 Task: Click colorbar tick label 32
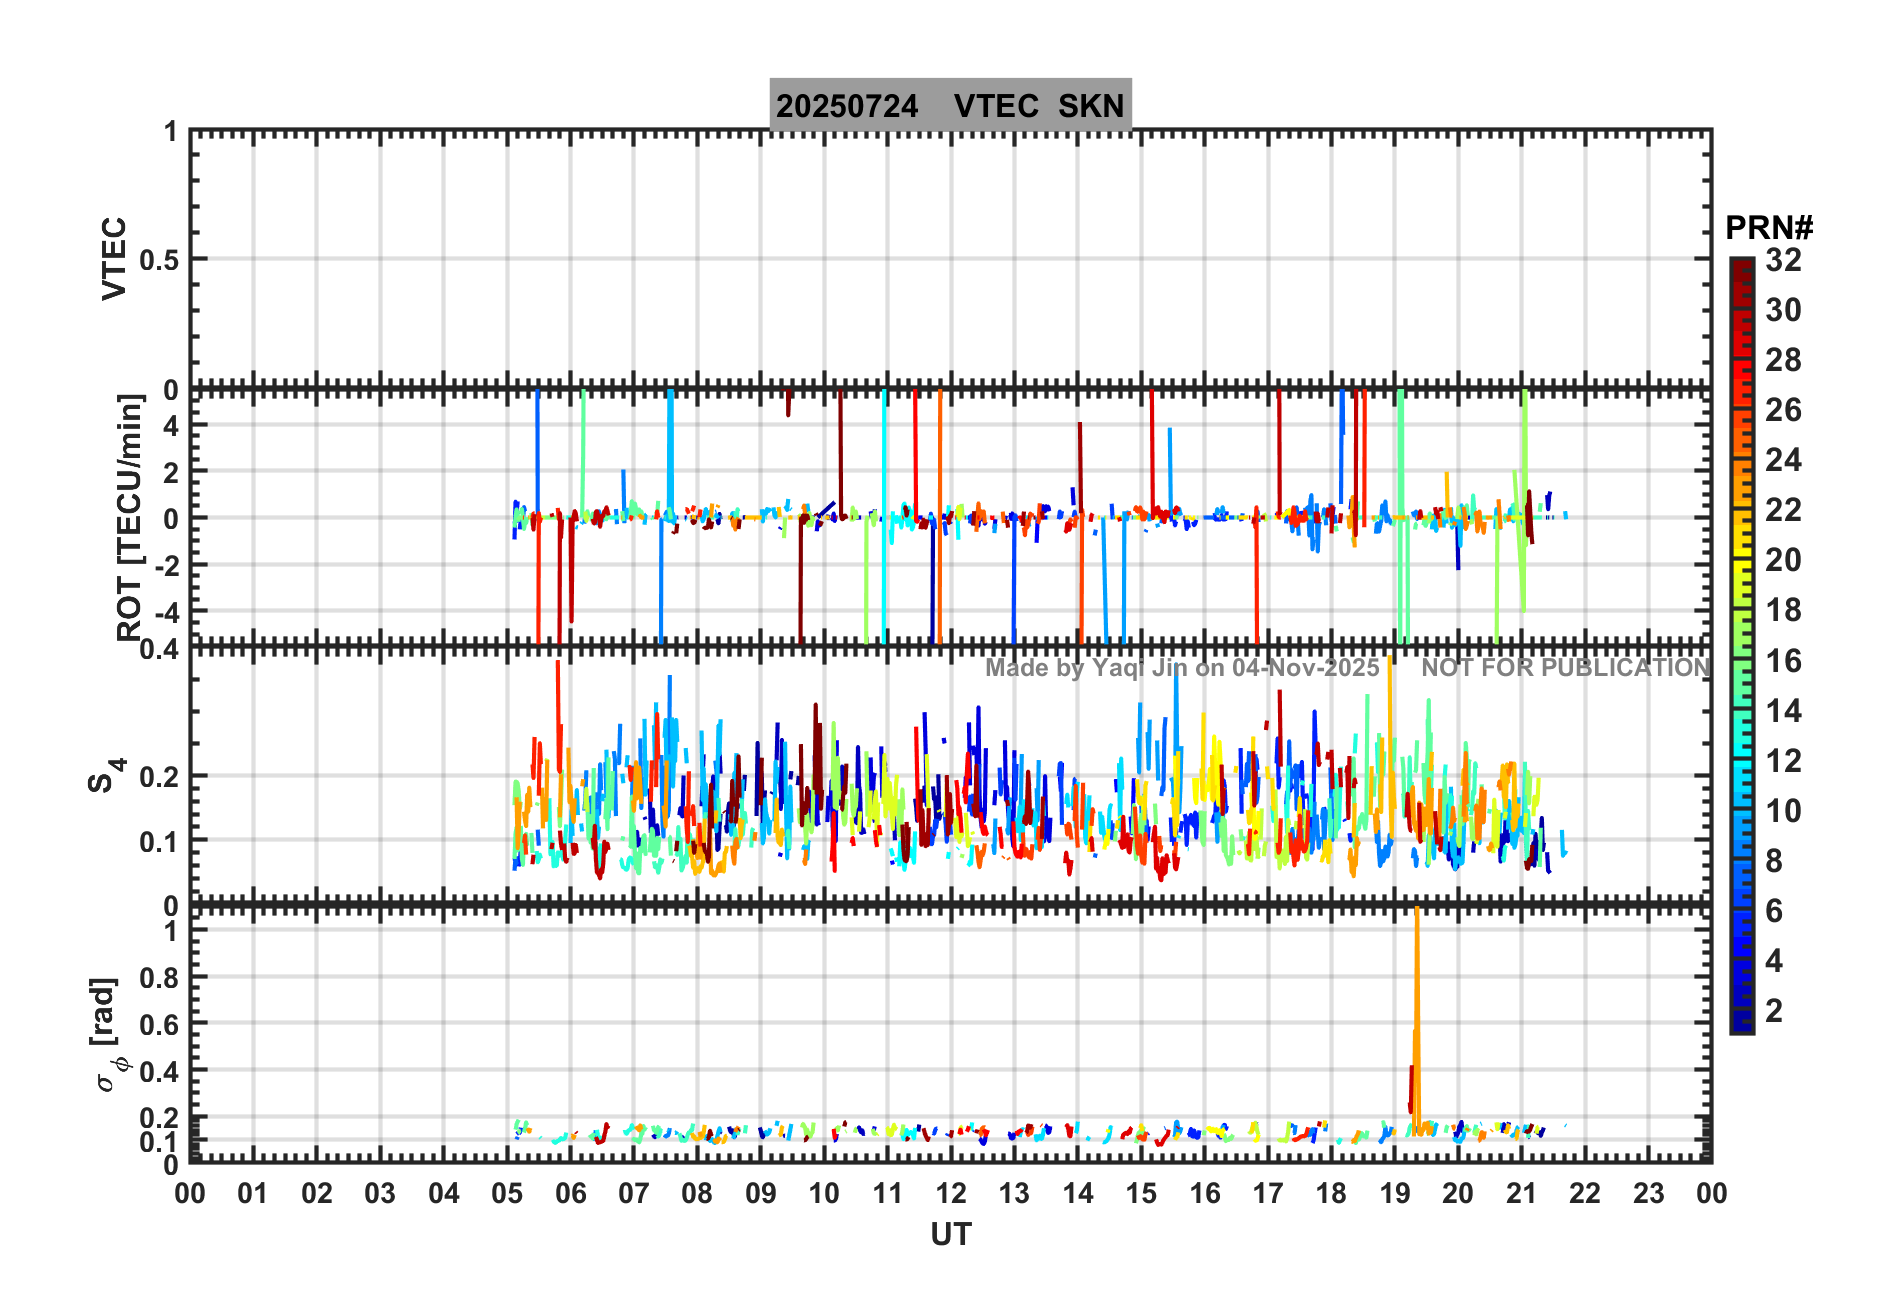point(1783,260)
